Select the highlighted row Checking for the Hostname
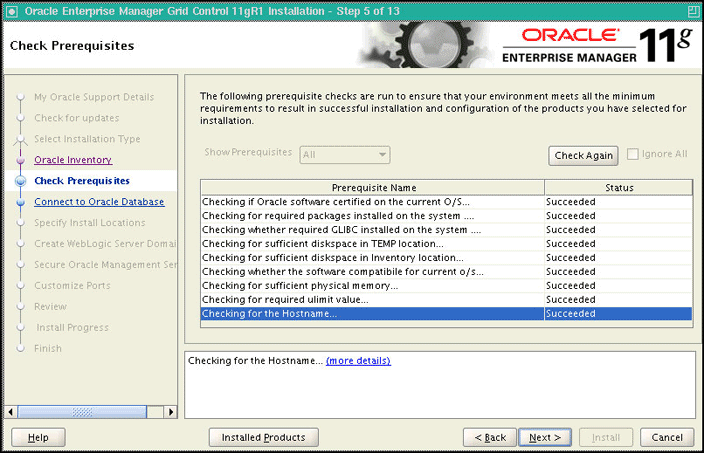Screen dimensions: 704x453 pyautogui.click(x=446, y=313)
